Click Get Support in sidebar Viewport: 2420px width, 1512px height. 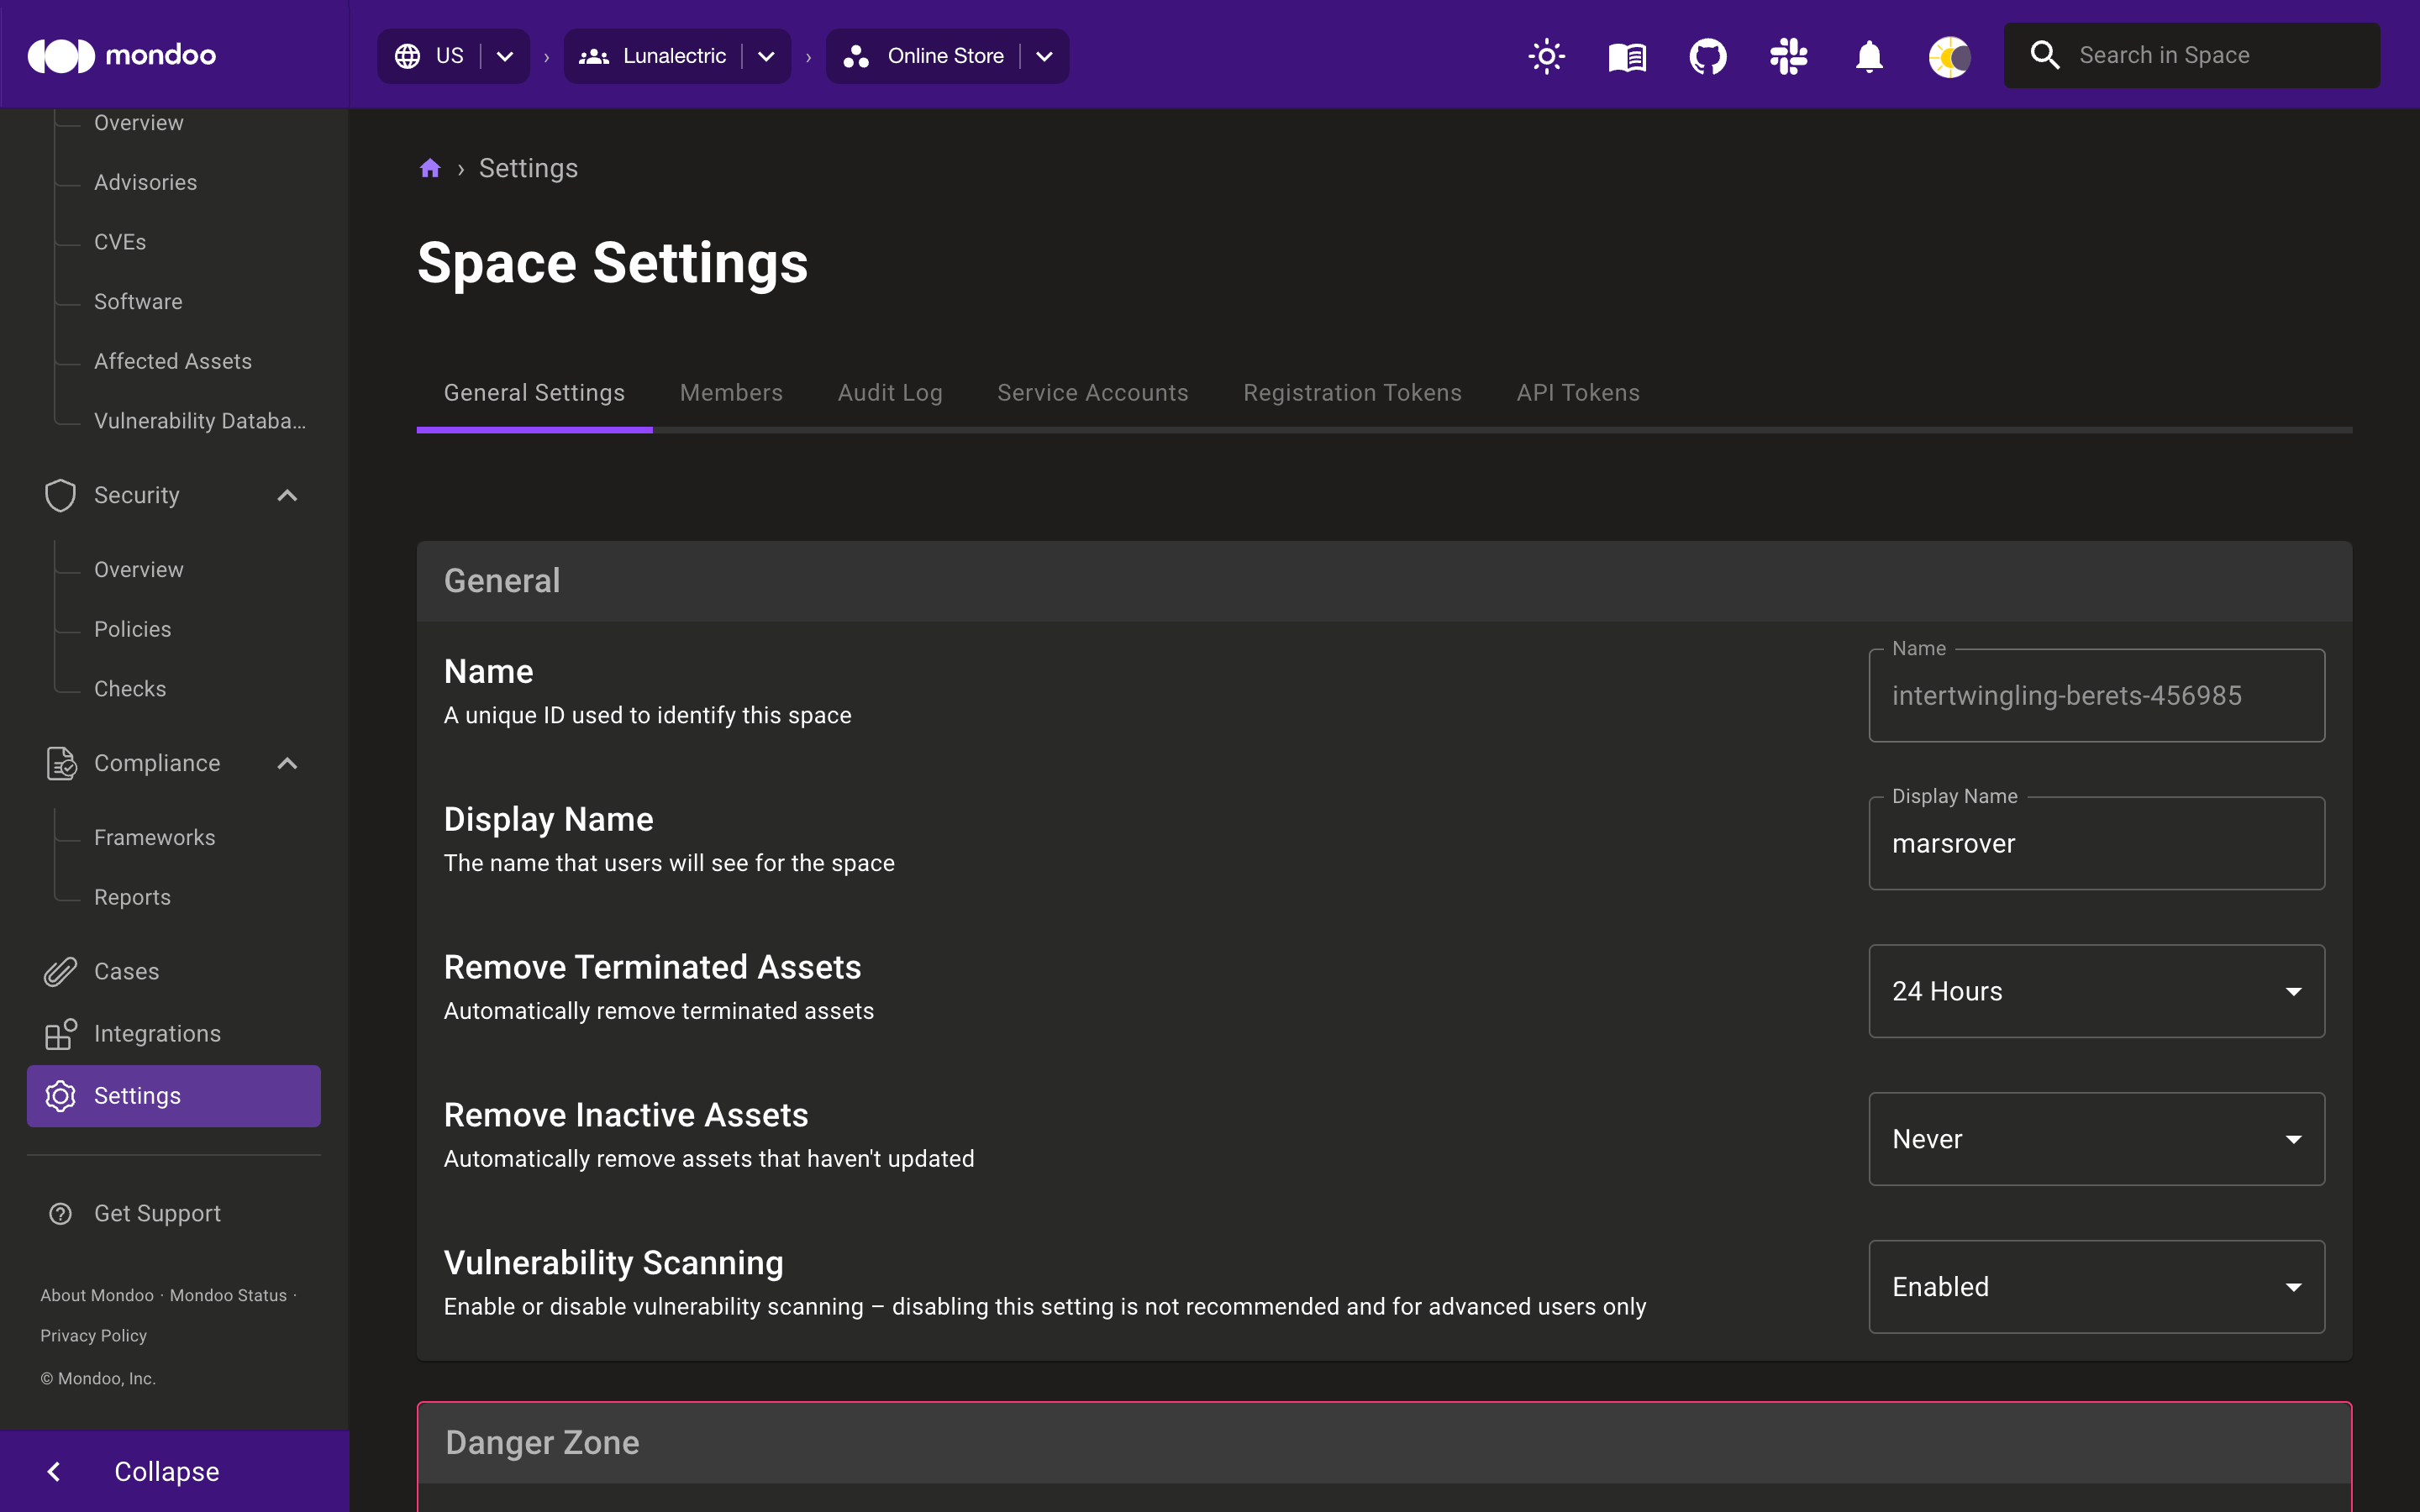click(157, 1212)
